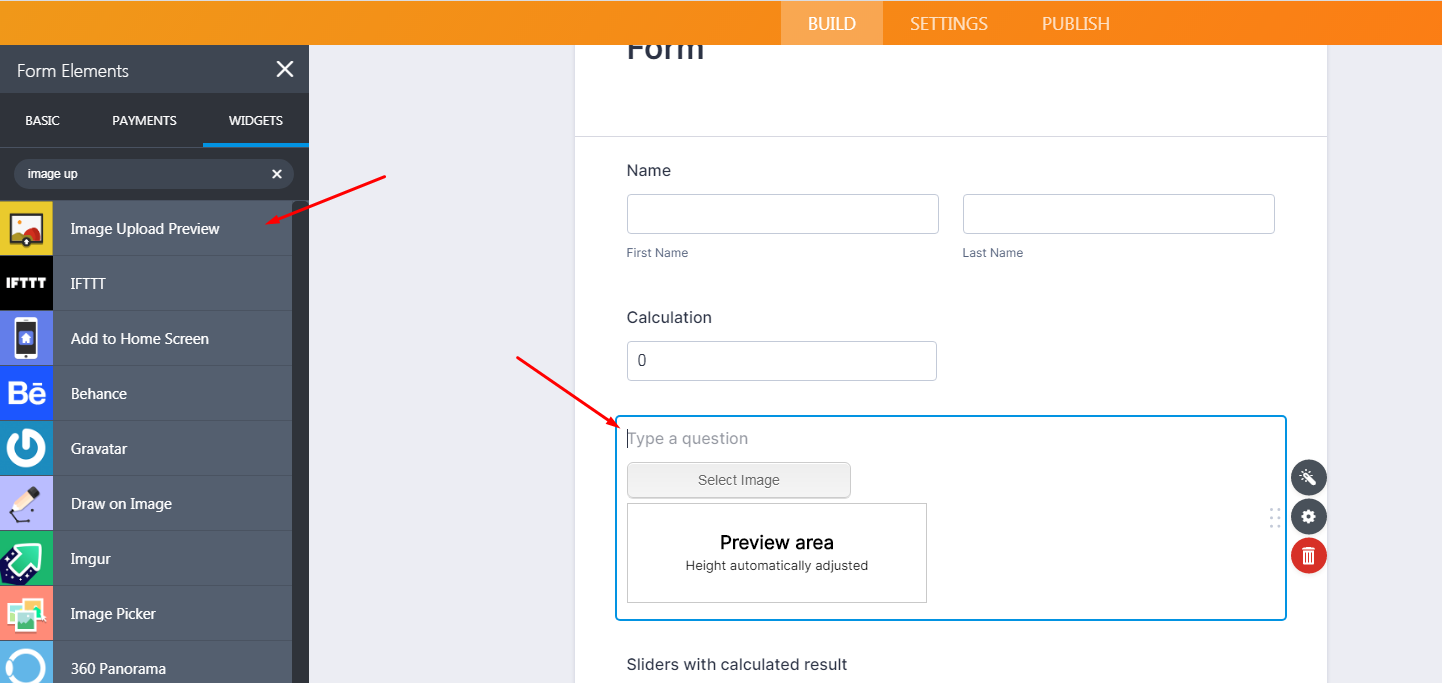
Task: Clear the search with the X icon
Action: 276,173
